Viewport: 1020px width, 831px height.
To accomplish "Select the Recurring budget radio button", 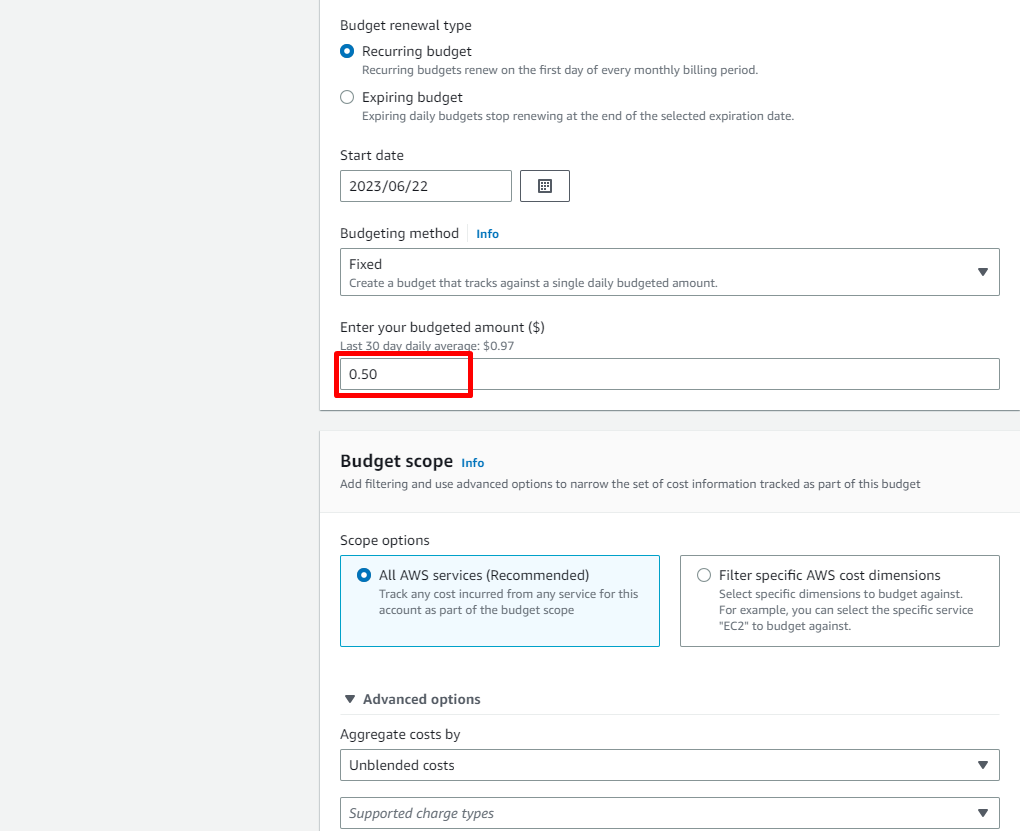I will click(347, 51).
